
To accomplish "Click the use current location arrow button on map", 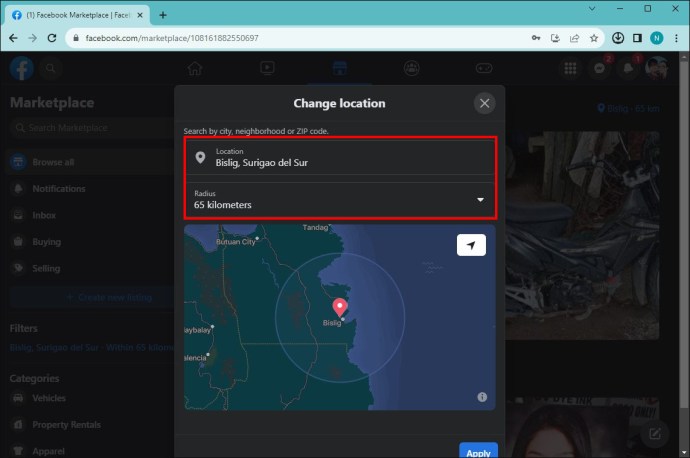I will 471,245.
